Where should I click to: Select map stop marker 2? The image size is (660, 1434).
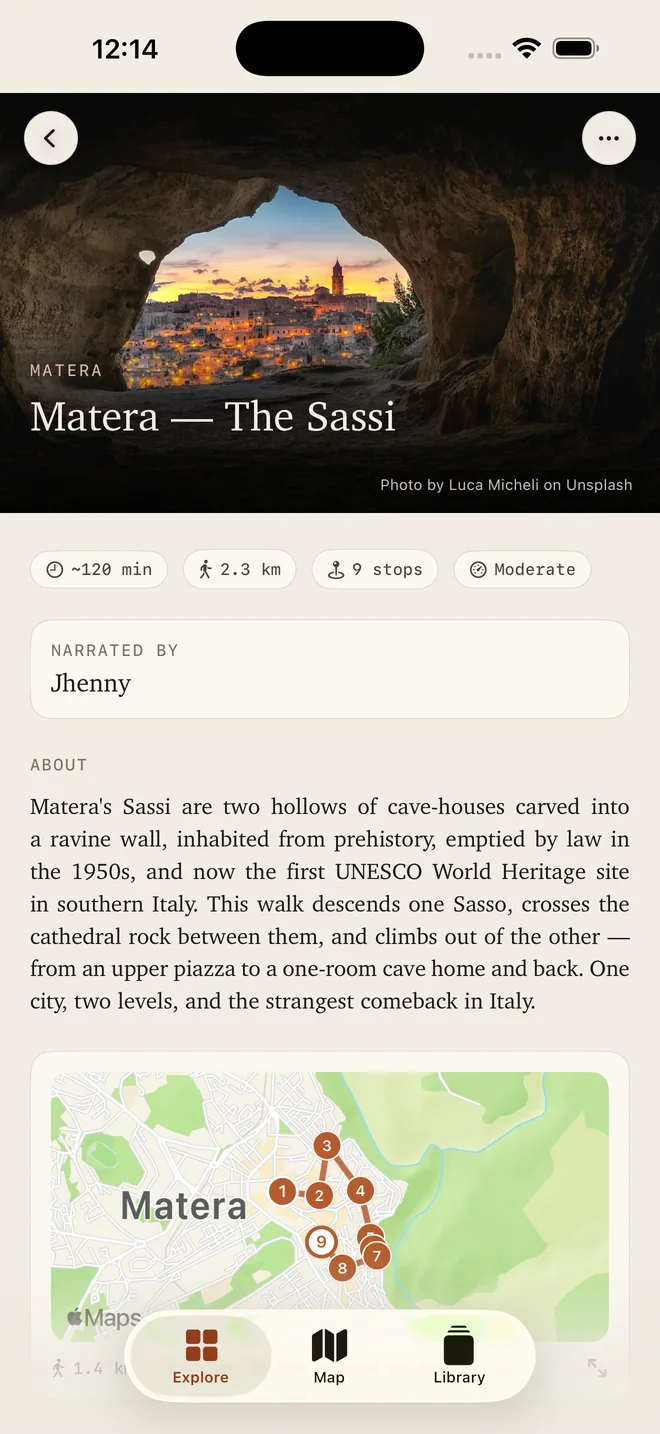(x=319, y=1195)
